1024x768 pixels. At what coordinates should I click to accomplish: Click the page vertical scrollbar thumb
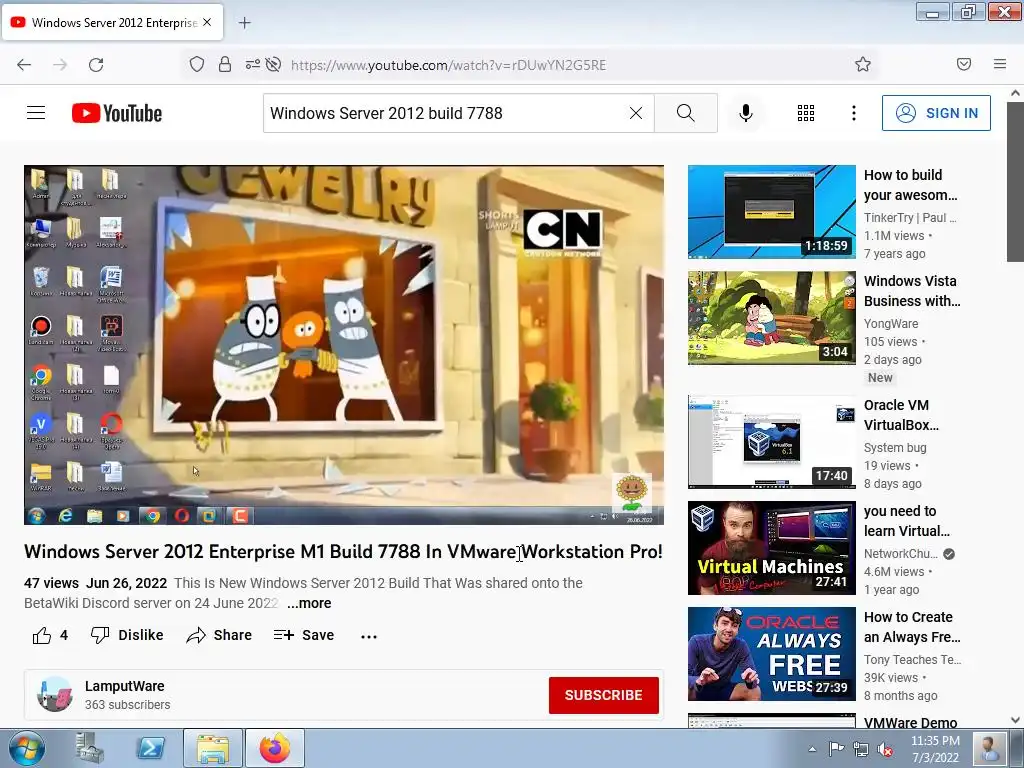click(x=1016, y=182)
